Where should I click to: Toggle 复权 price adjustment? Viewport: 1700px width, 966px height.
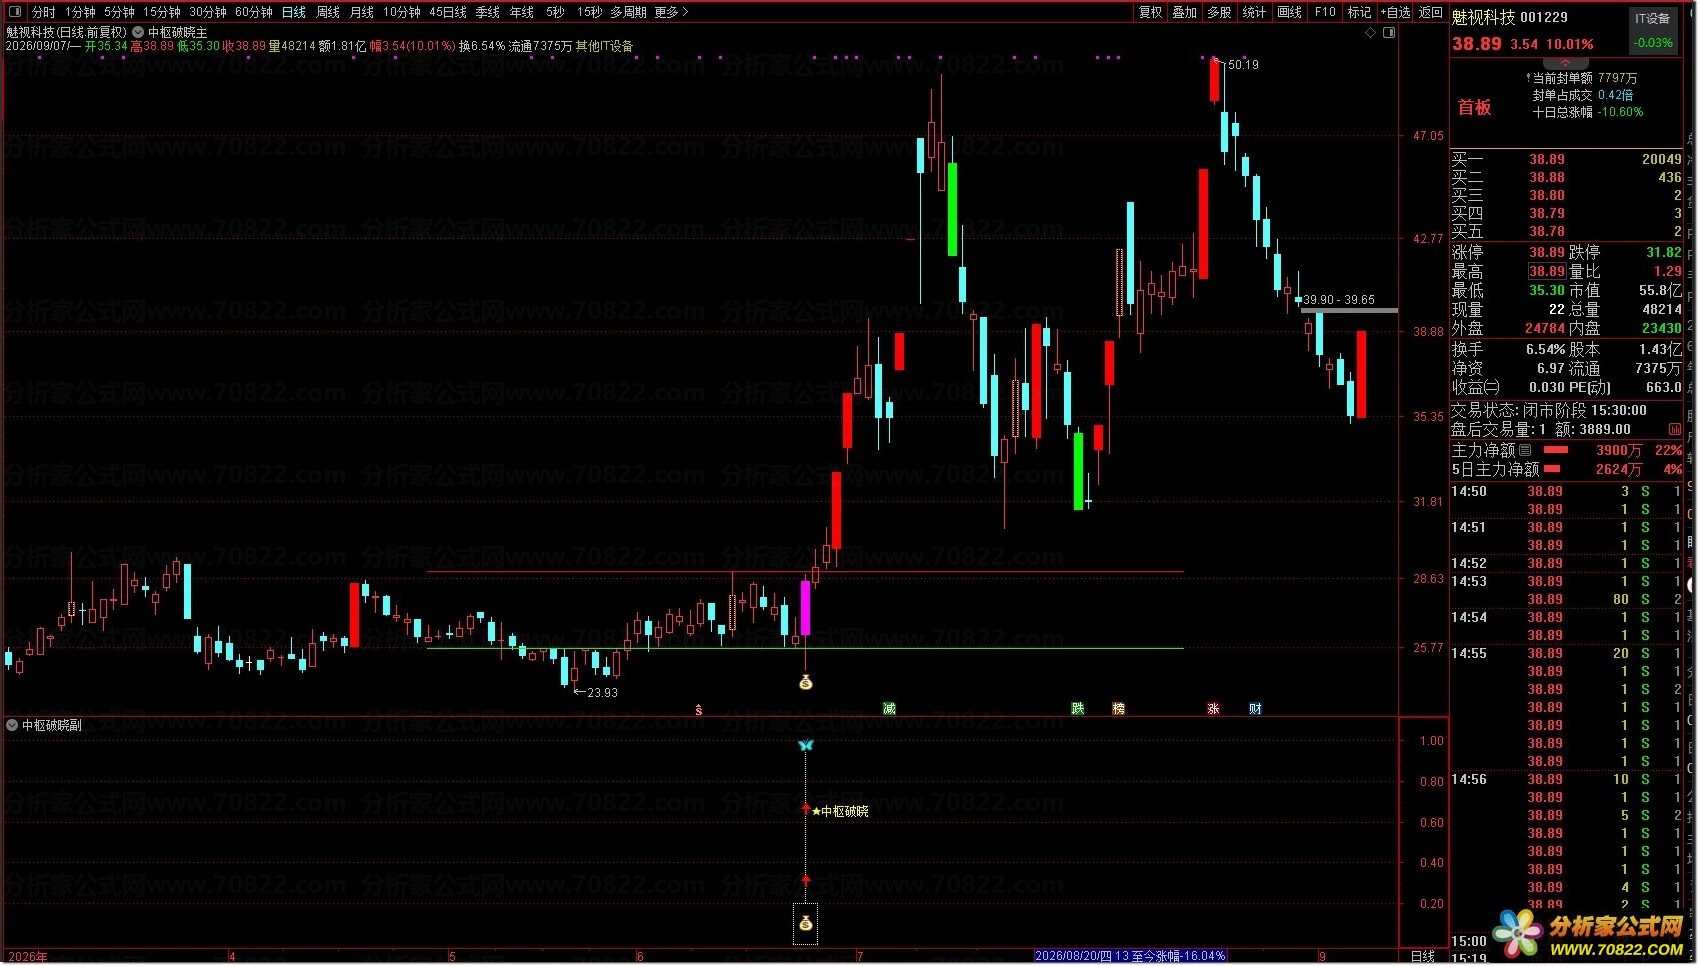tap(1151, 12)
